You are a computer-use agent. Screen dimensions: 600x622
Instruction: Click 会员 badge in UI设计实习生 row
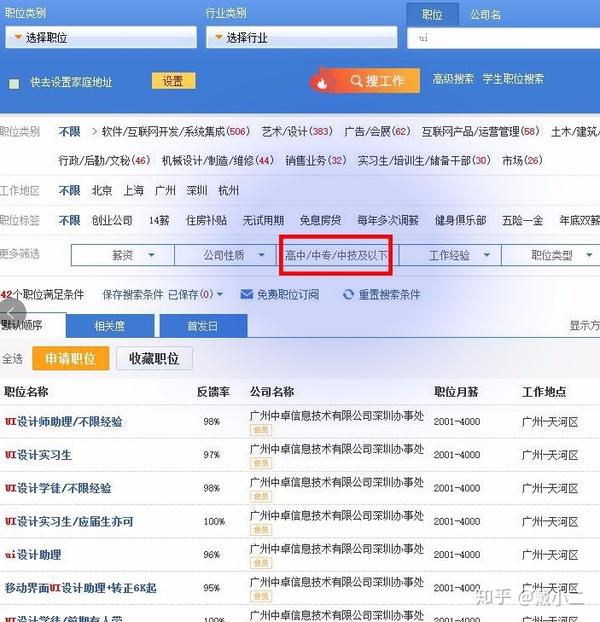click(x=261, y=463)
